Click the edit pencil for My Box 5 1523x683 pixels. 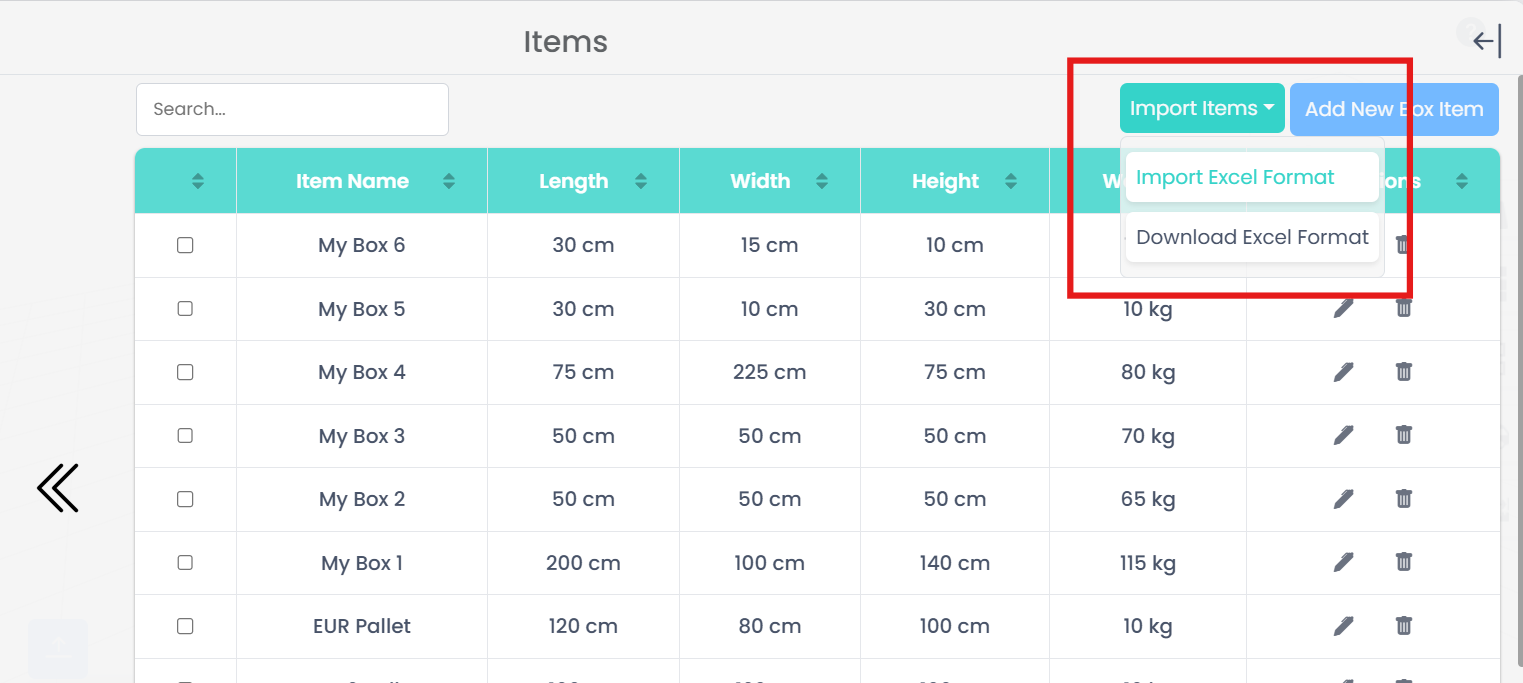1343,308
